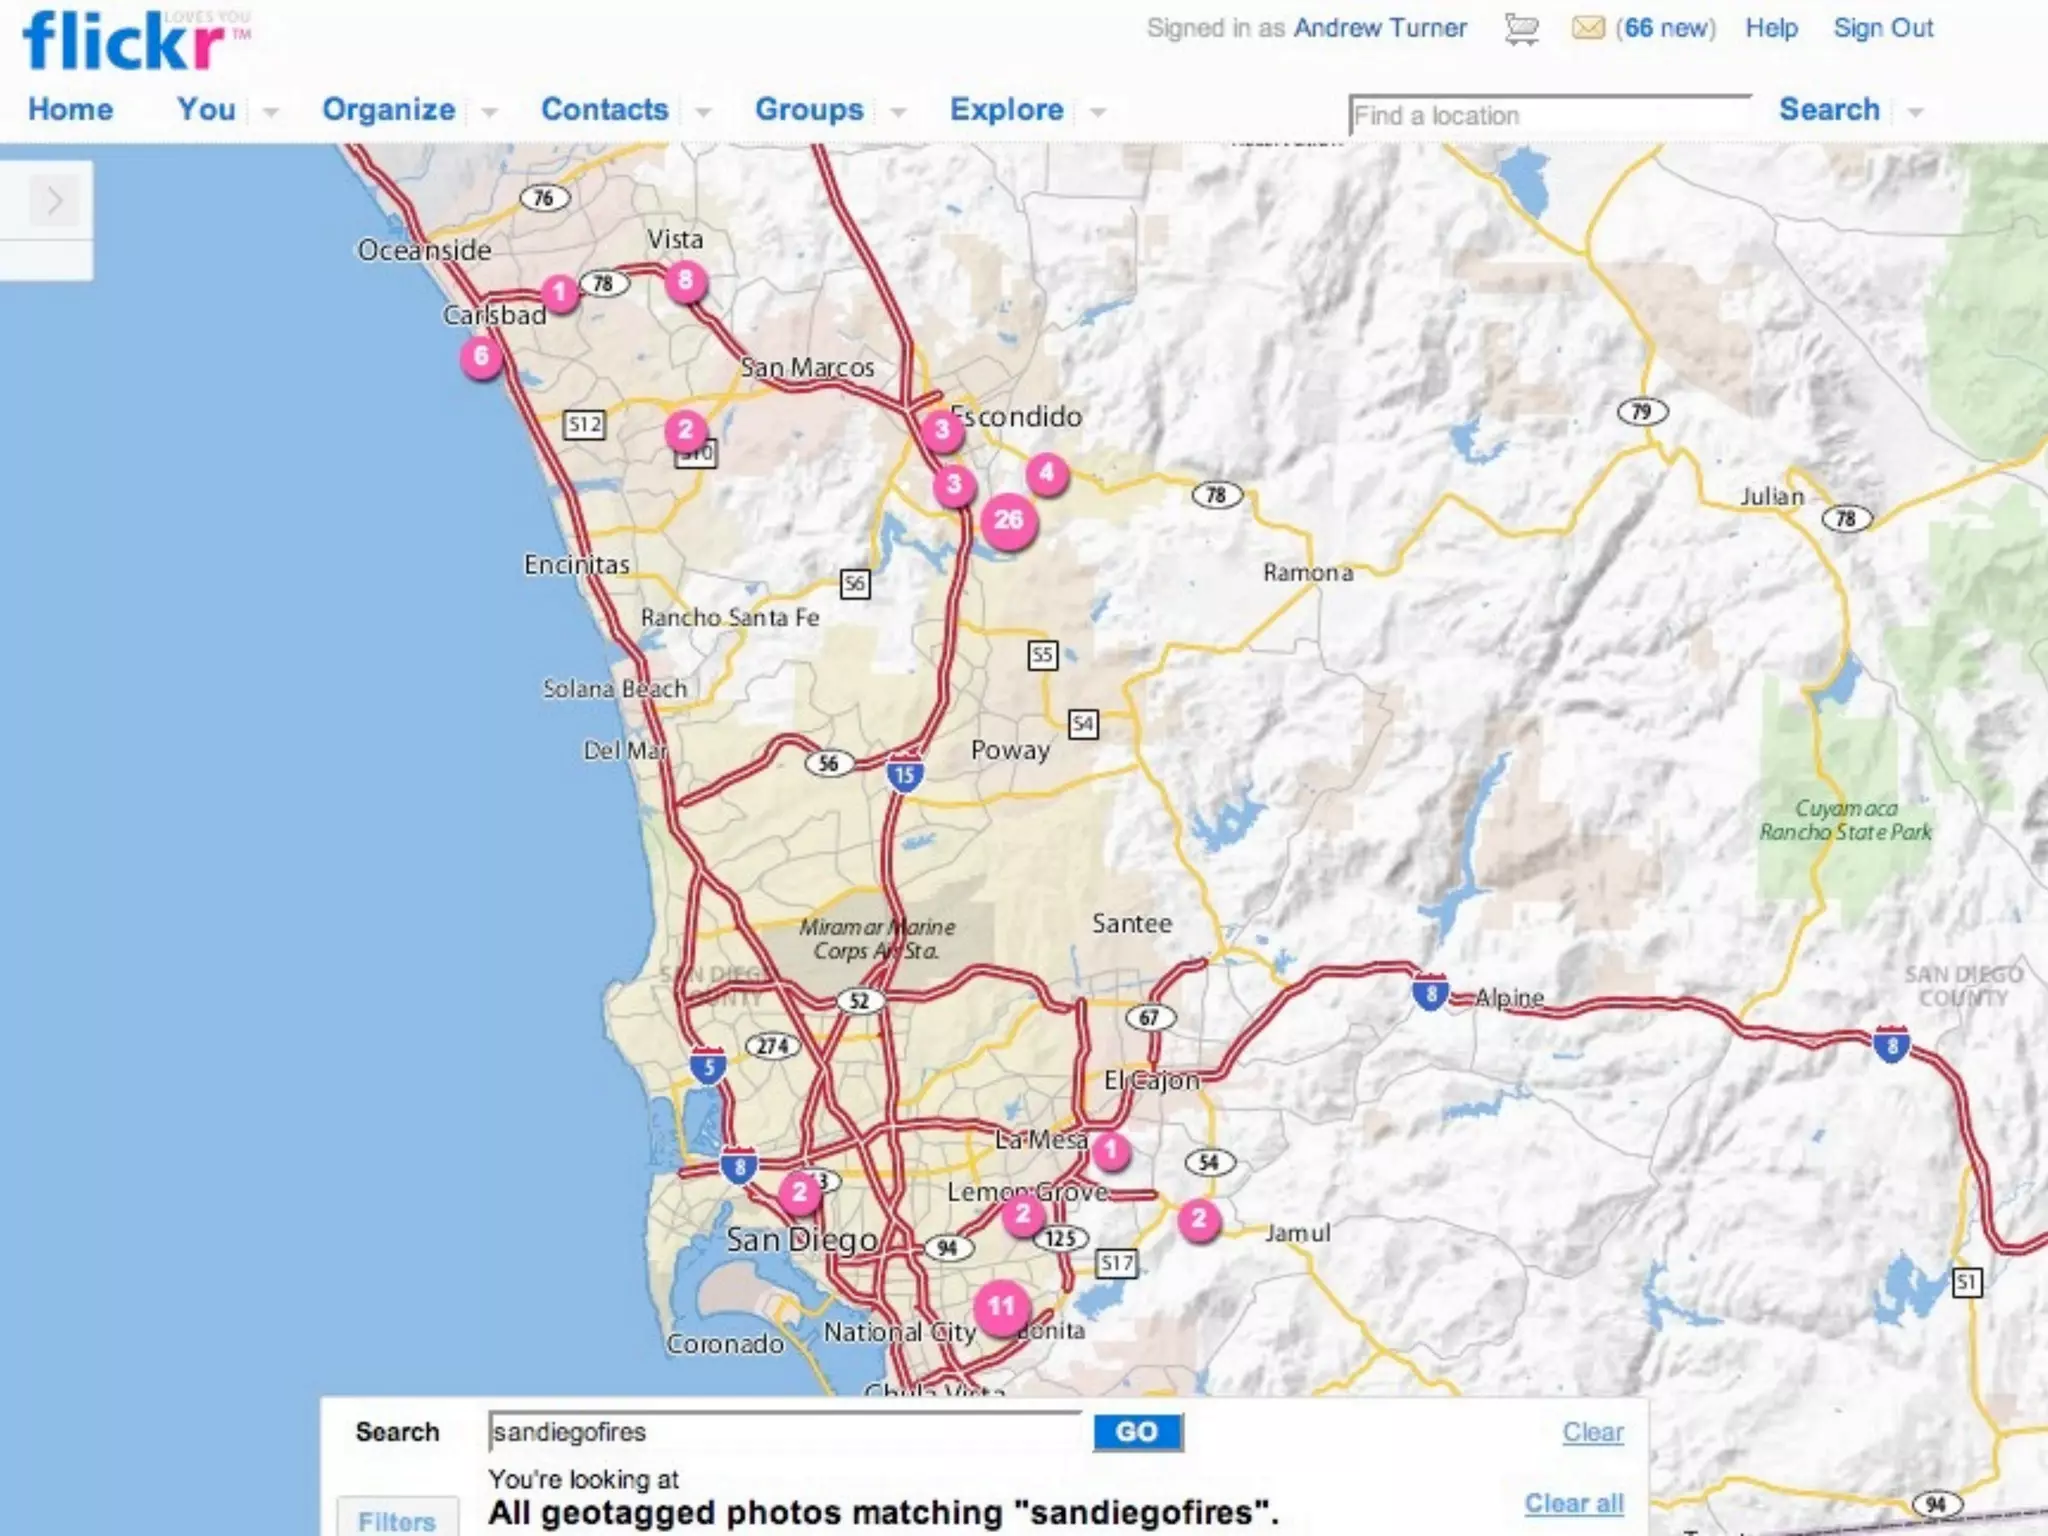The height and width of the screenshot is (1536, 2048).
Task: Click the Sign Out link
Action: [x=1882, y=28]
